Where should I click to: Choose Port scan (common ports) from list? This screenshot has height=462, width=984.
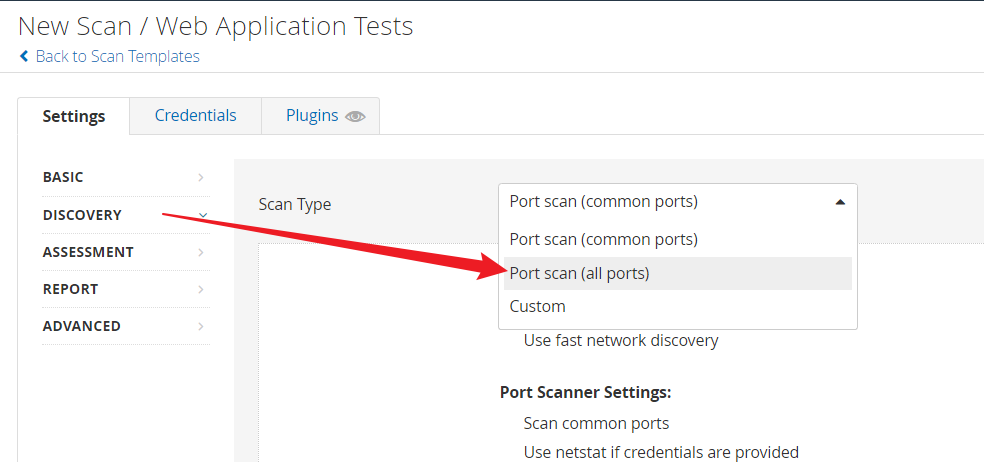(x=603, y=240)
